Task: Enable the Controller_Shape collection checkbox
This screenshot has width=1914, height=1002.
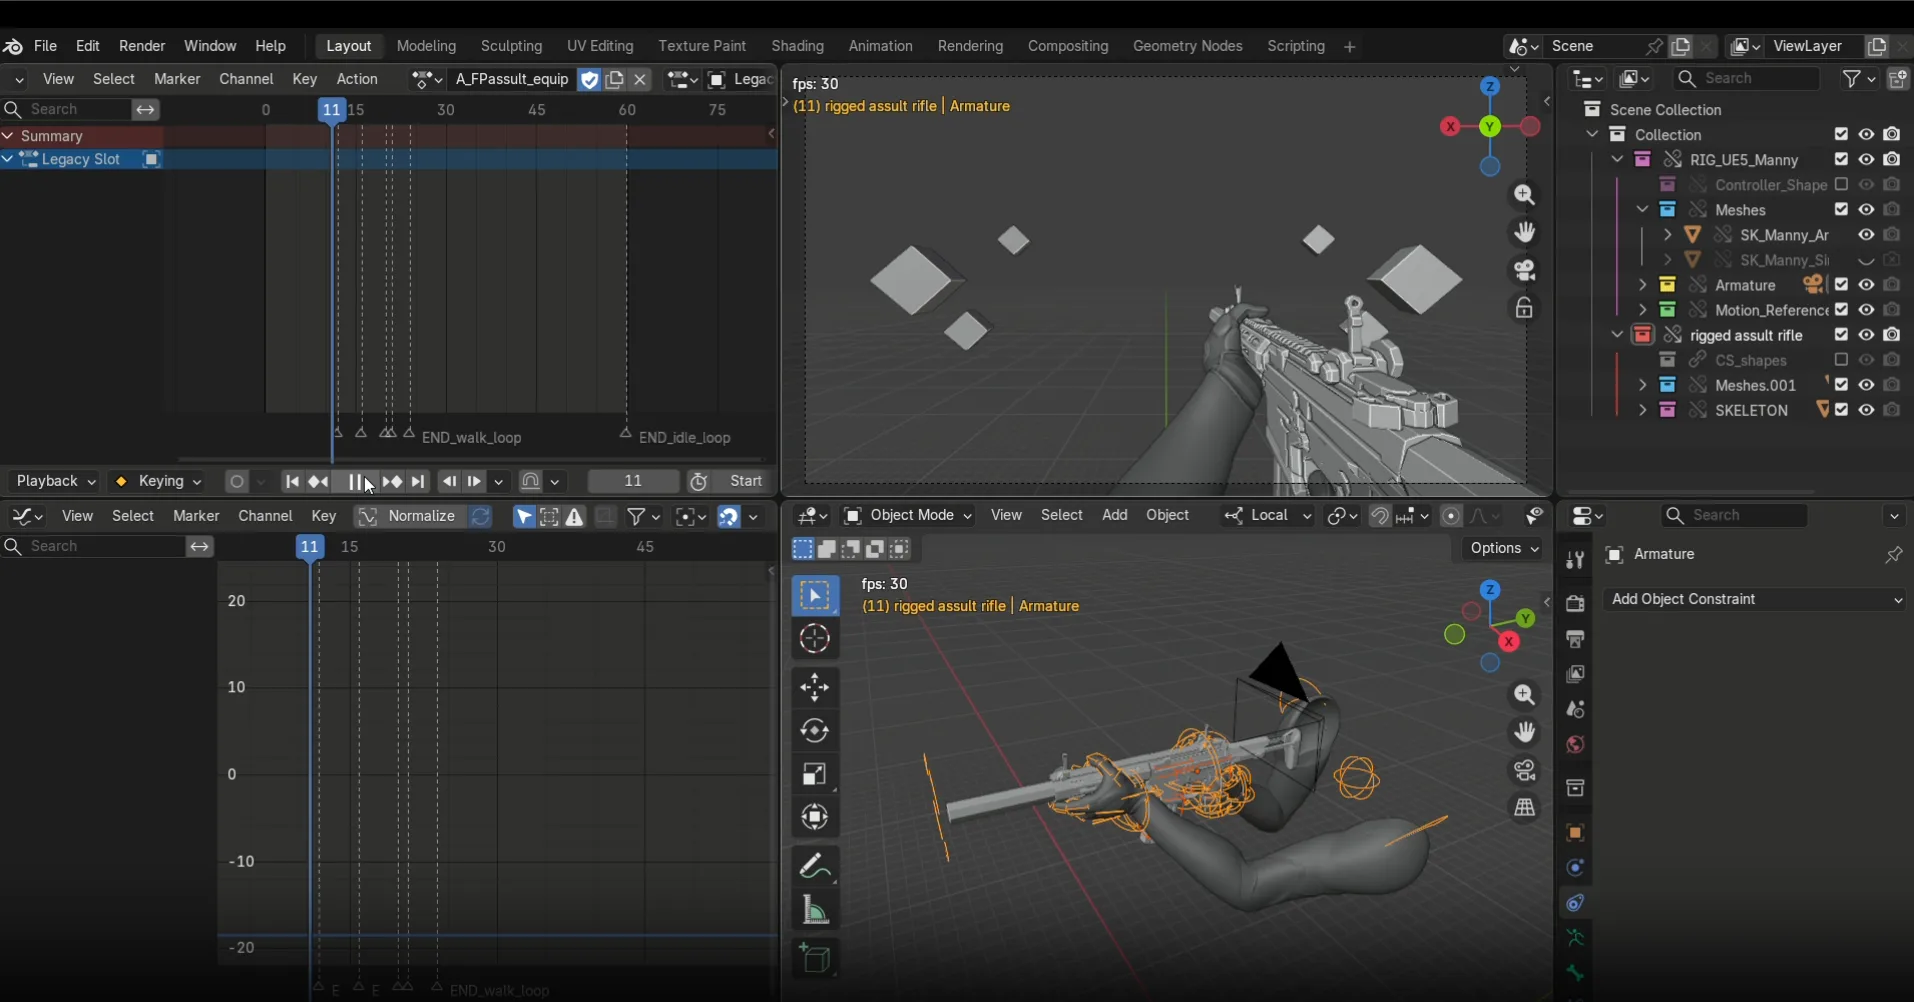Action: (x=1841, y=185)
